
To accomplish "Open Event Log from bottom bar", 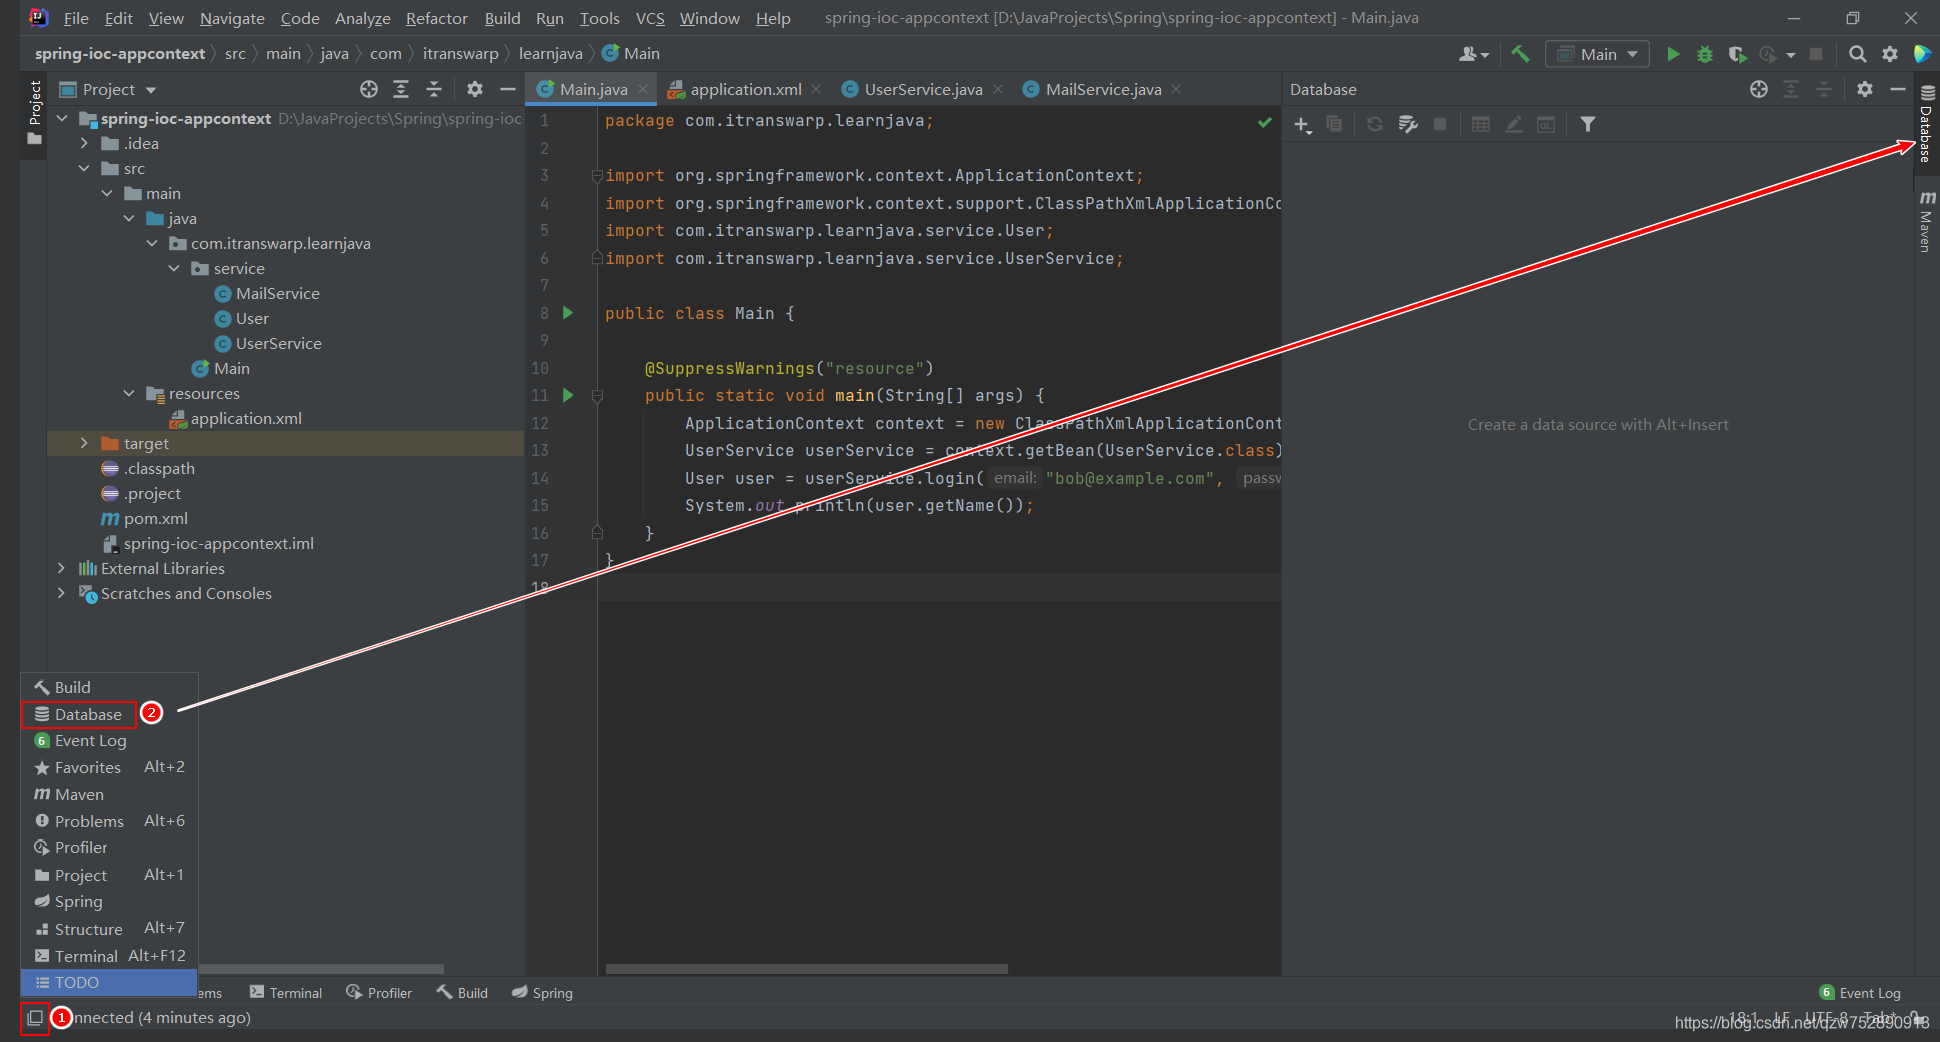I will 1860,993.
